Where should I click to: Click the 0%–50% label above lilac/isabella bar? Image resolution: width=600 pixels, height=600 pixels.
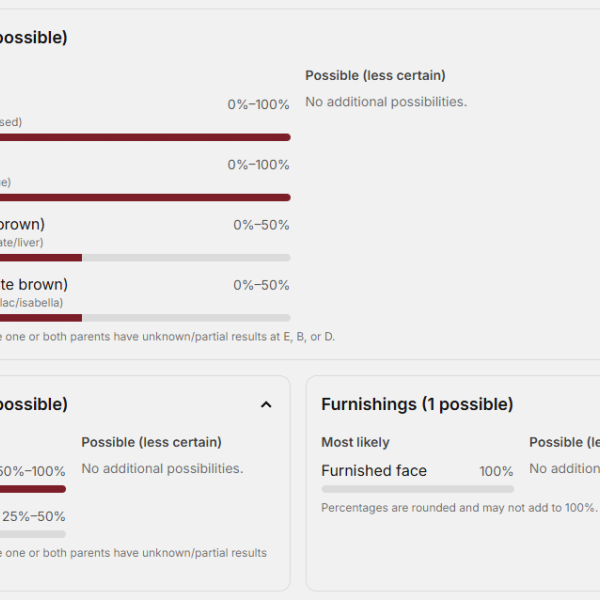[x=261, y=285]
